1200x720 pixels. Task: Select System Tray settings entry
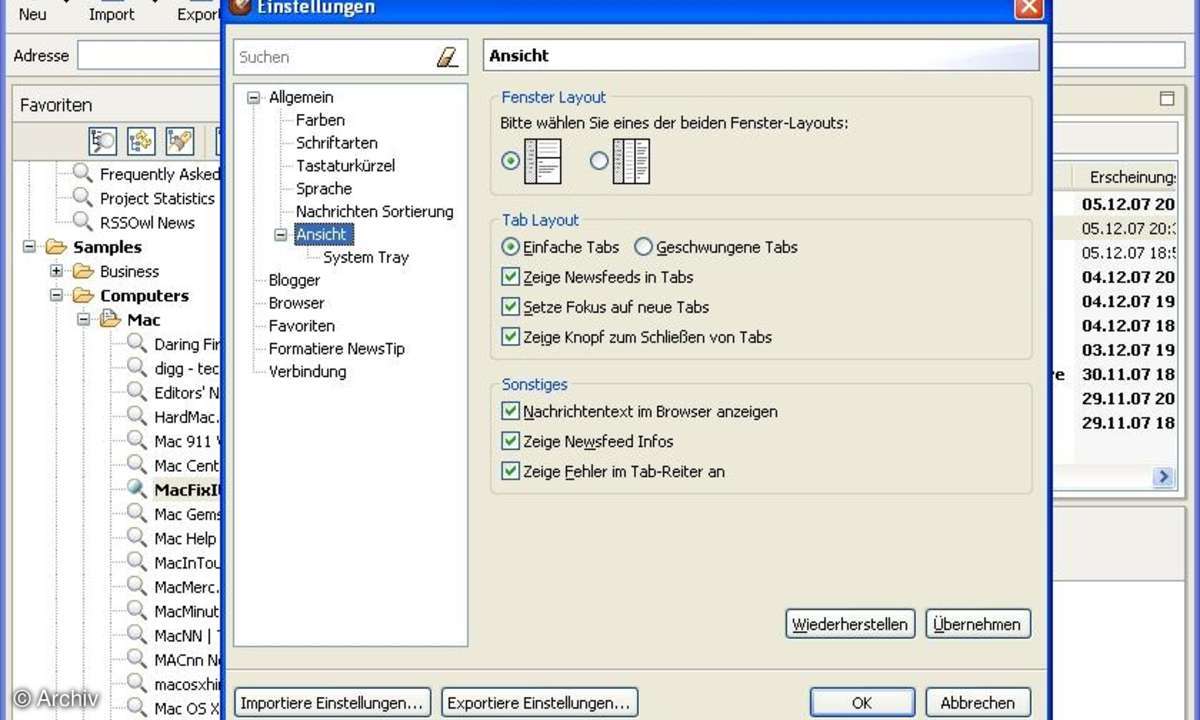point(366,257)
